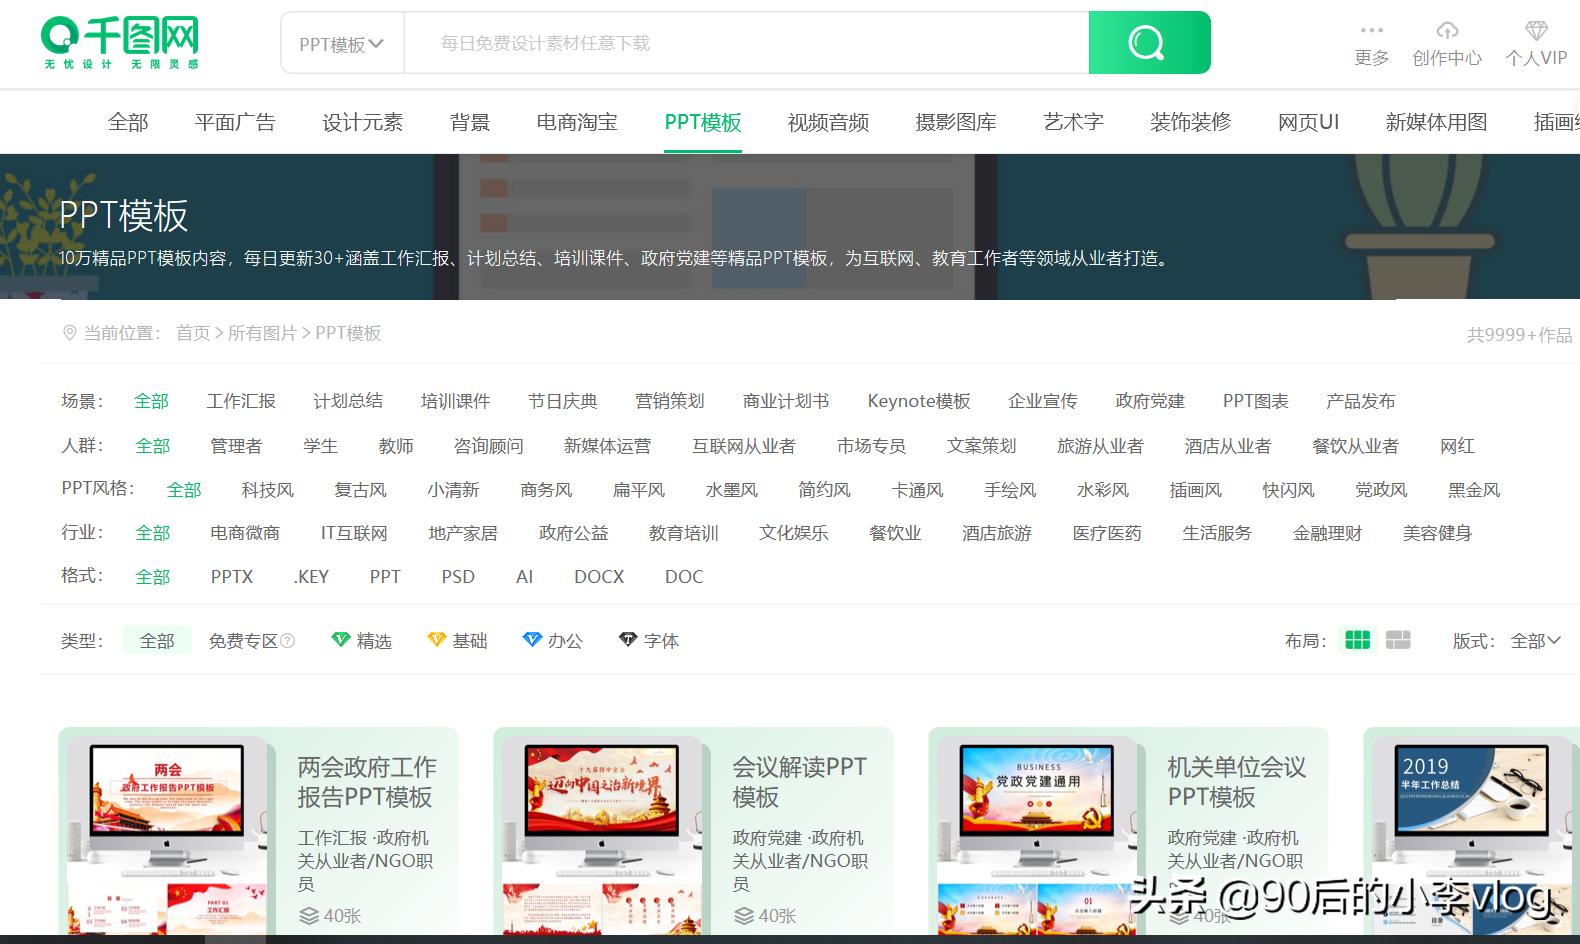This screenshot has height=944, width=1580.
Task: Open the 网页UI navigation tab
Action: [1308, 122]
